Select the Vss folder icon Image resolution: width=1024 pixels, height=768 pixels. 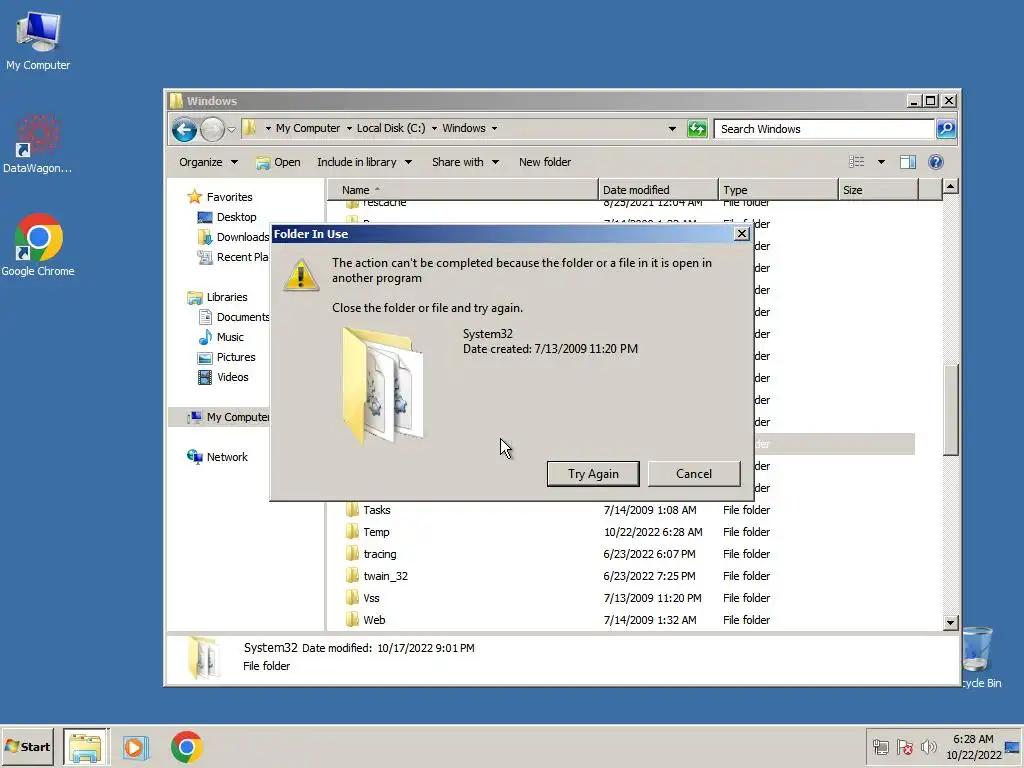[353, 598]
